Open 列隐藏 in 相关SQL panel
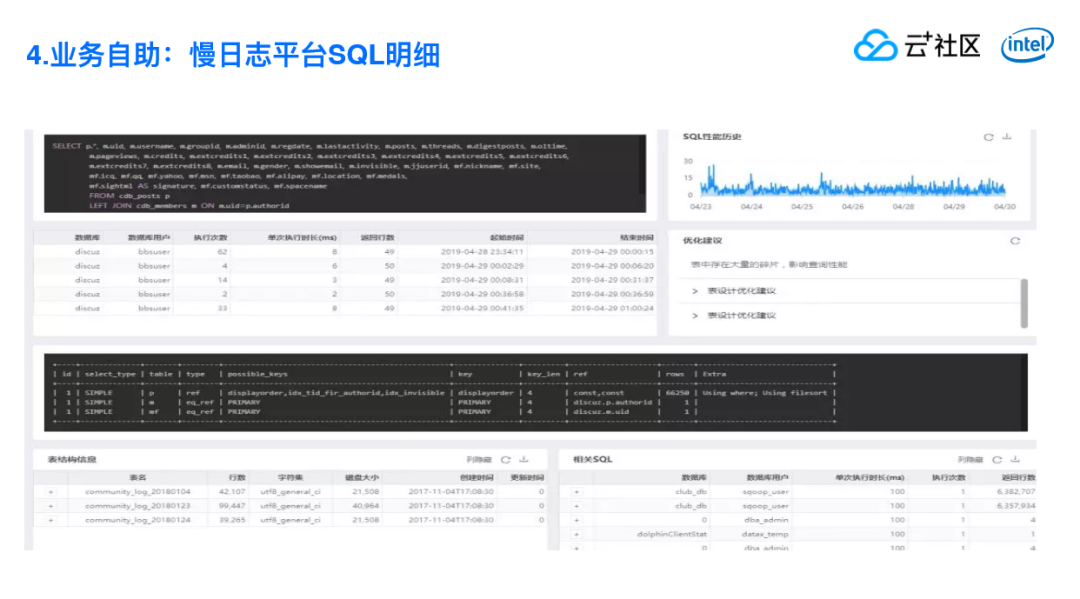The height and width of the screenshot is (599, 1080). (x=969, y=460)
